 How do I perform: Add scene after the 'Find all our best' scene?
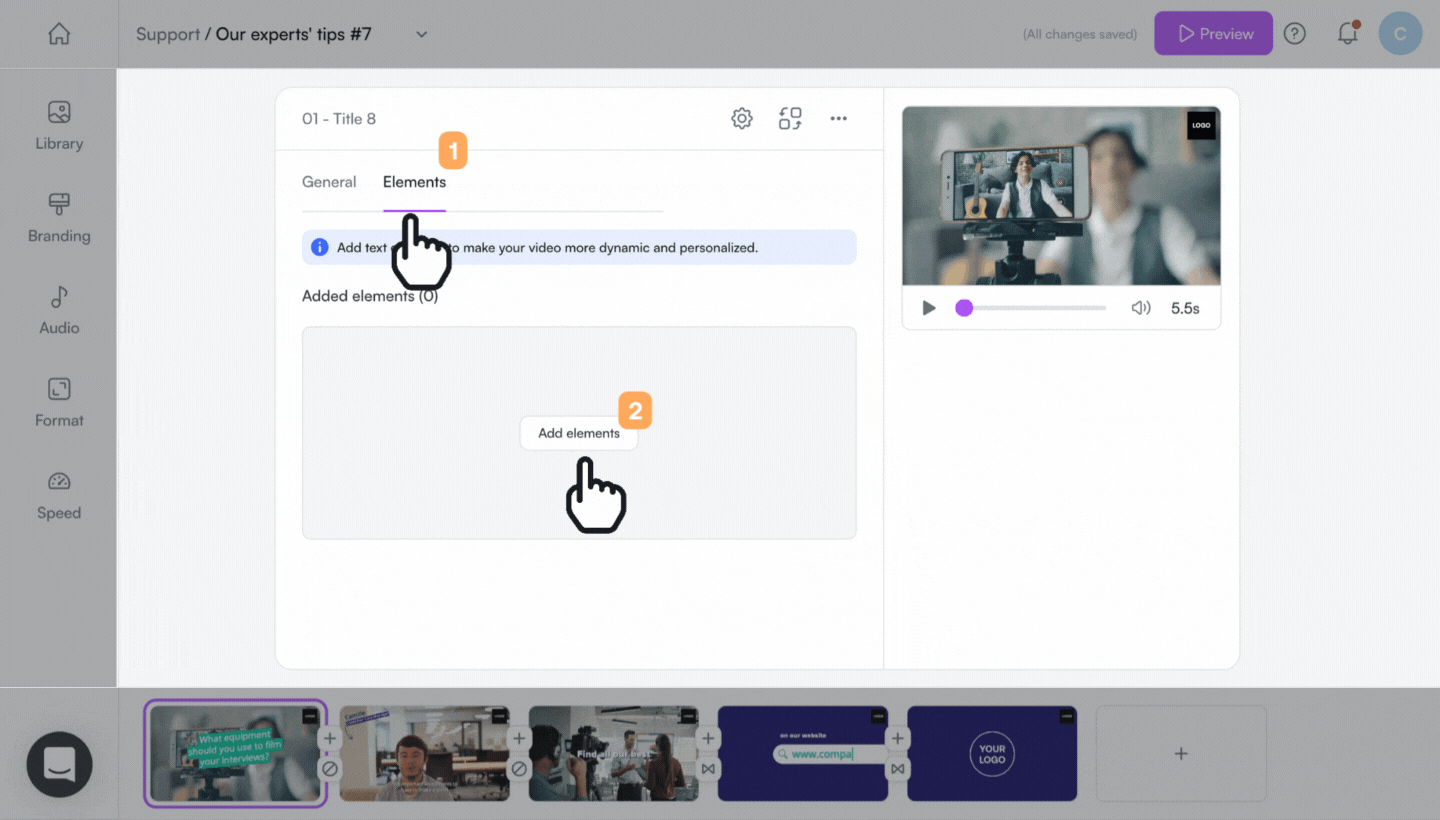pyautogui.click(x=708, y=739)
